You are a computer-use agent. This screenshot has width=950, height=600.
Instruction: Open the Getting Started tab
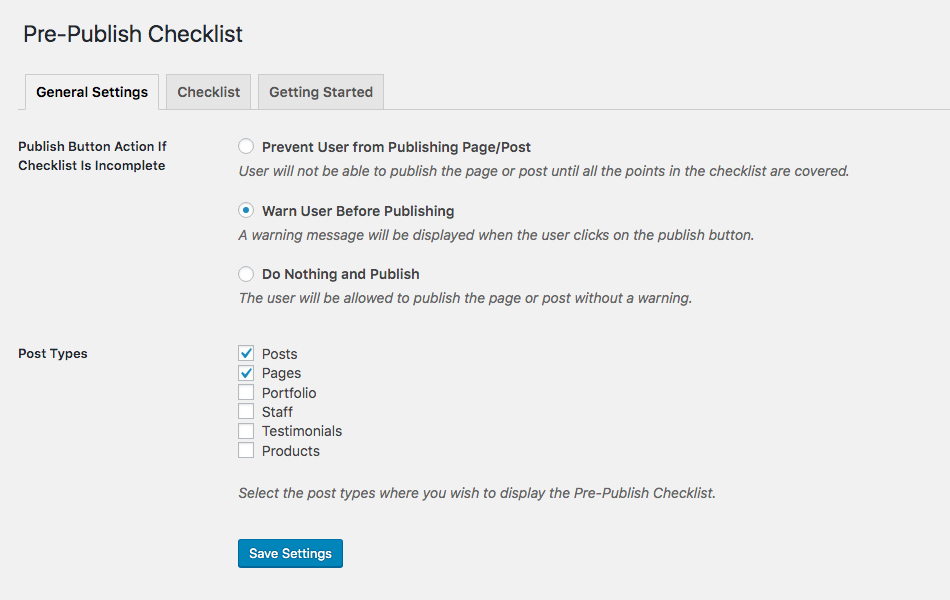click(x=321, y=92)
